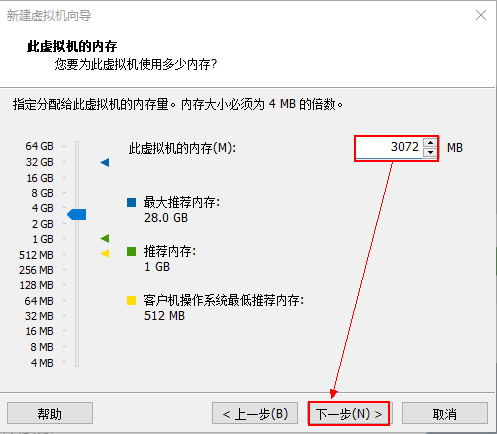Set slider to the 8 GB tick
Viewport: 497px width, 434px height.
[x=77, y=193]
